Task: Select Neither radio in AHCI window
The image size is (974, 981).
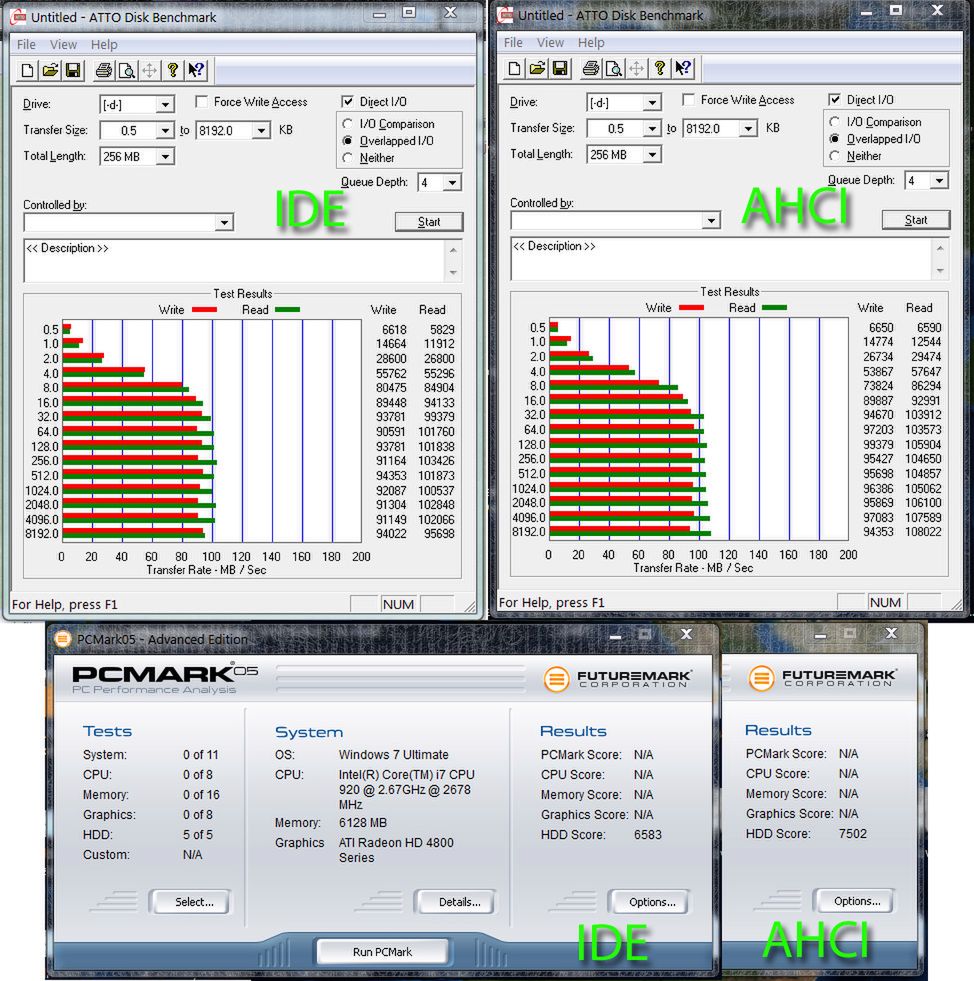Action: 834,156
